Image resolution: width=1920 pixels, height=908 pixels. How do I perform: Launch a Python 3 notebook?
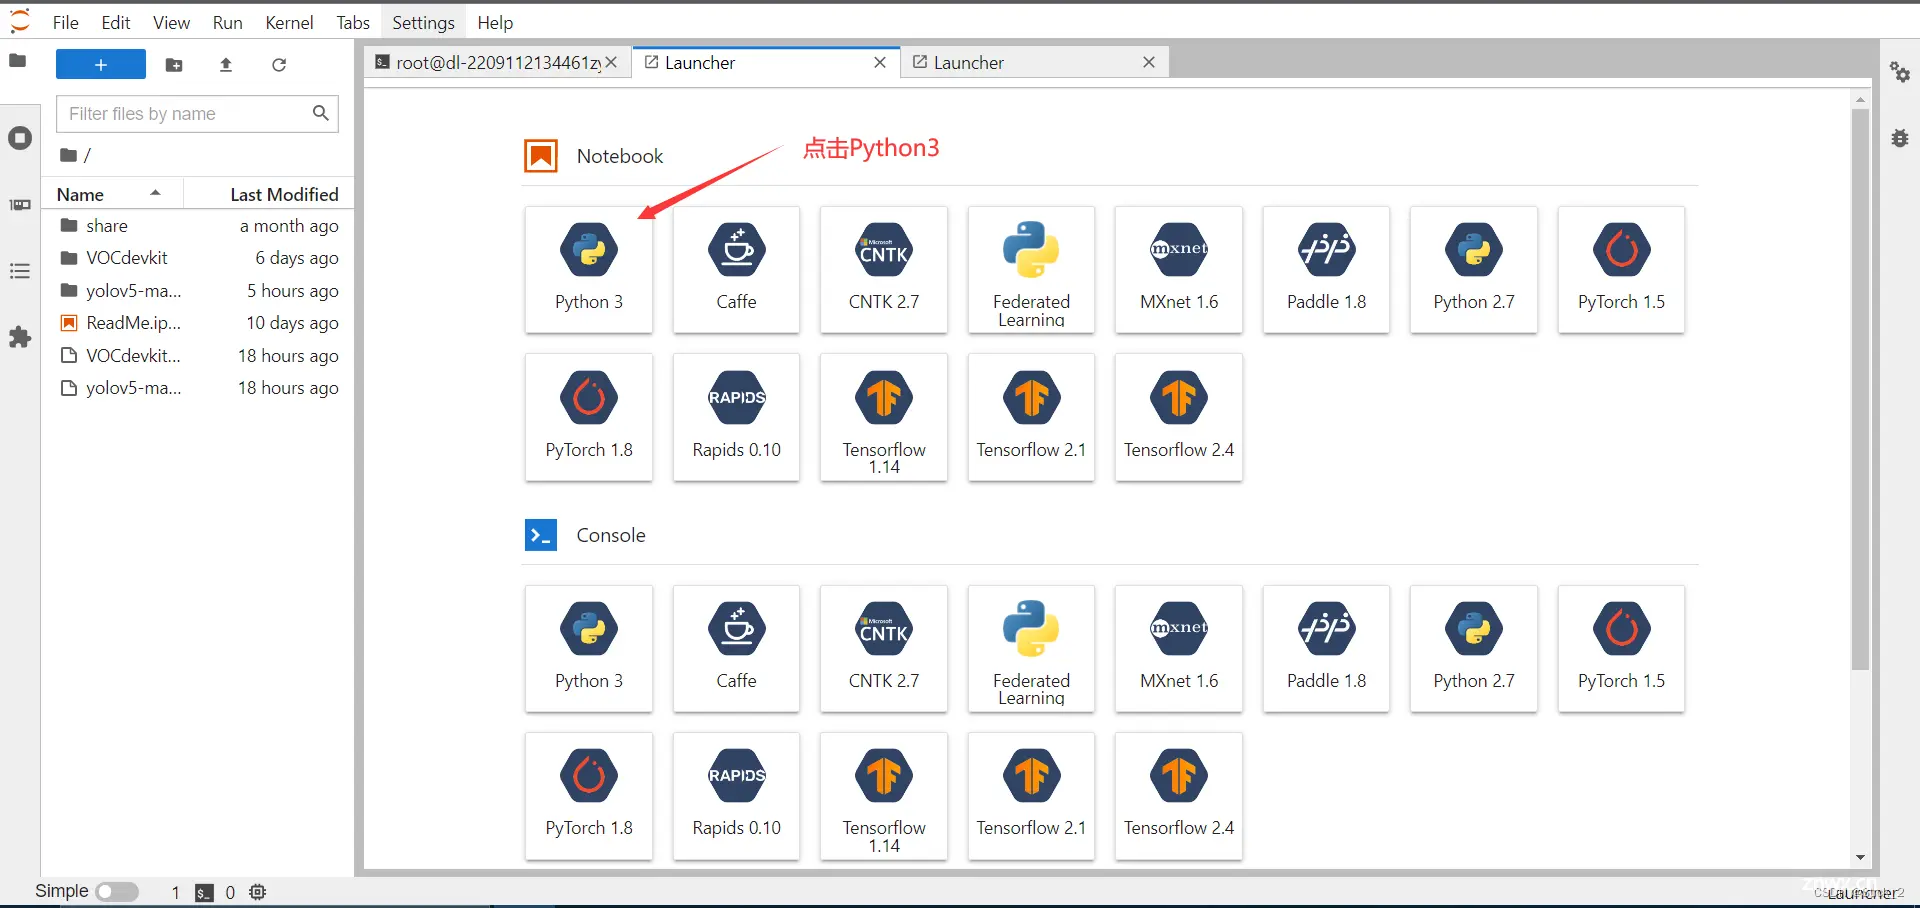(589, 270)
